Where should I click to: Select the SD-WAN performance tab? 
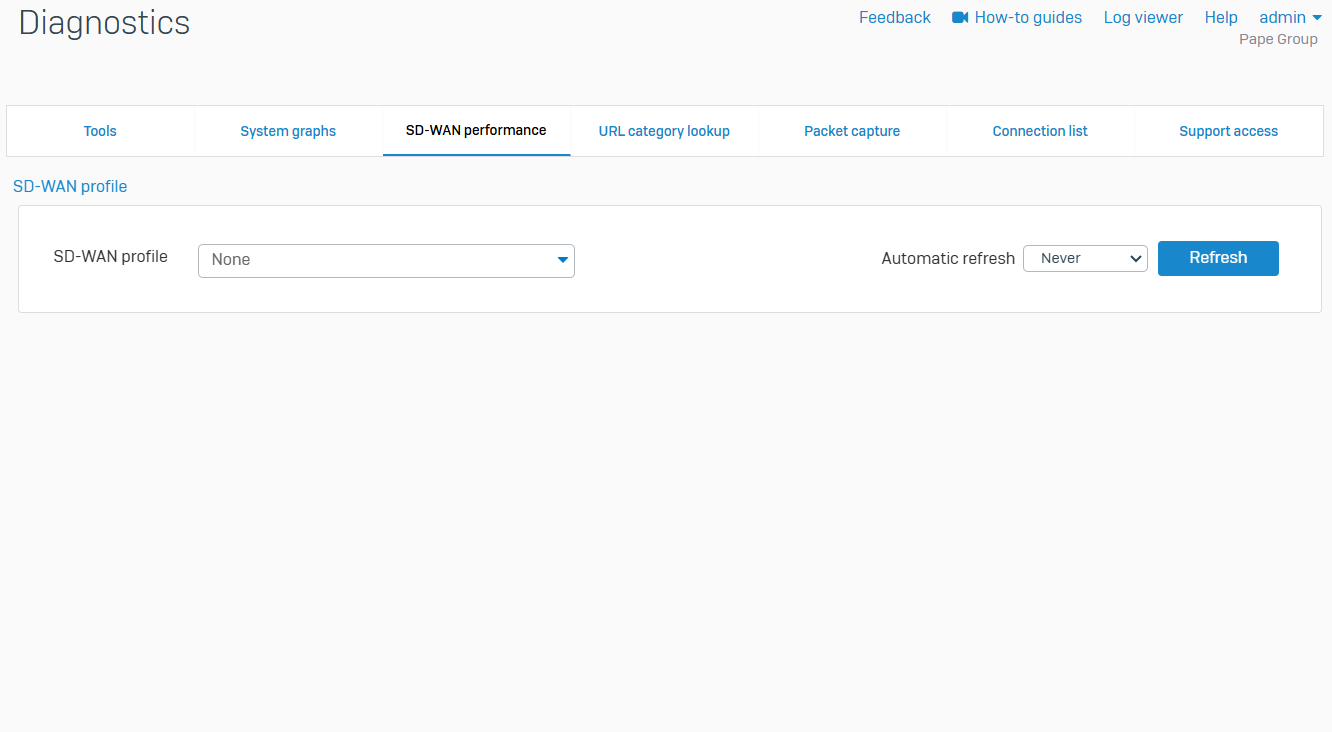pyautogui.click(x=476, y=131)
